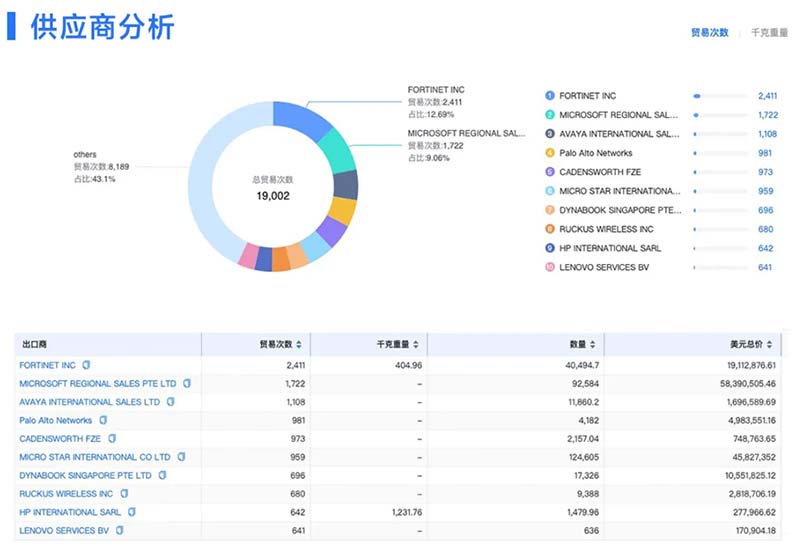Open MICROSOFT REGIONAL SALES PTE LTD link
Screen dimensions: 803x548
point(97,384)
